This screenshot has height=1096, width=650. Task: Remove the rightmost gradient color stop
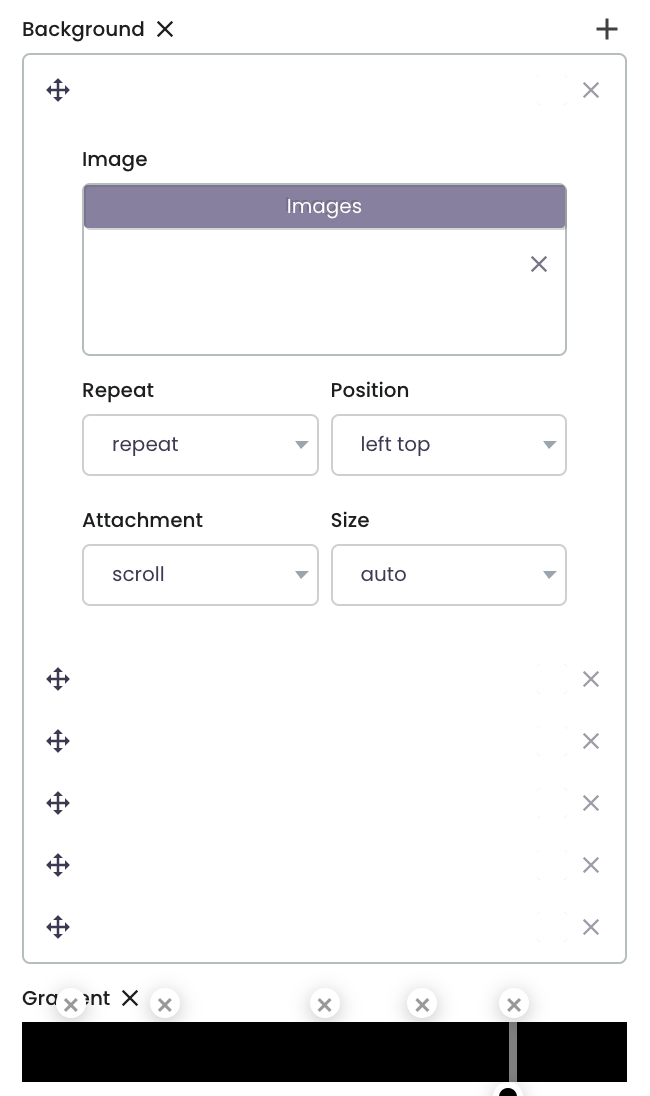pyautogui.click(x=514, y=1004)
